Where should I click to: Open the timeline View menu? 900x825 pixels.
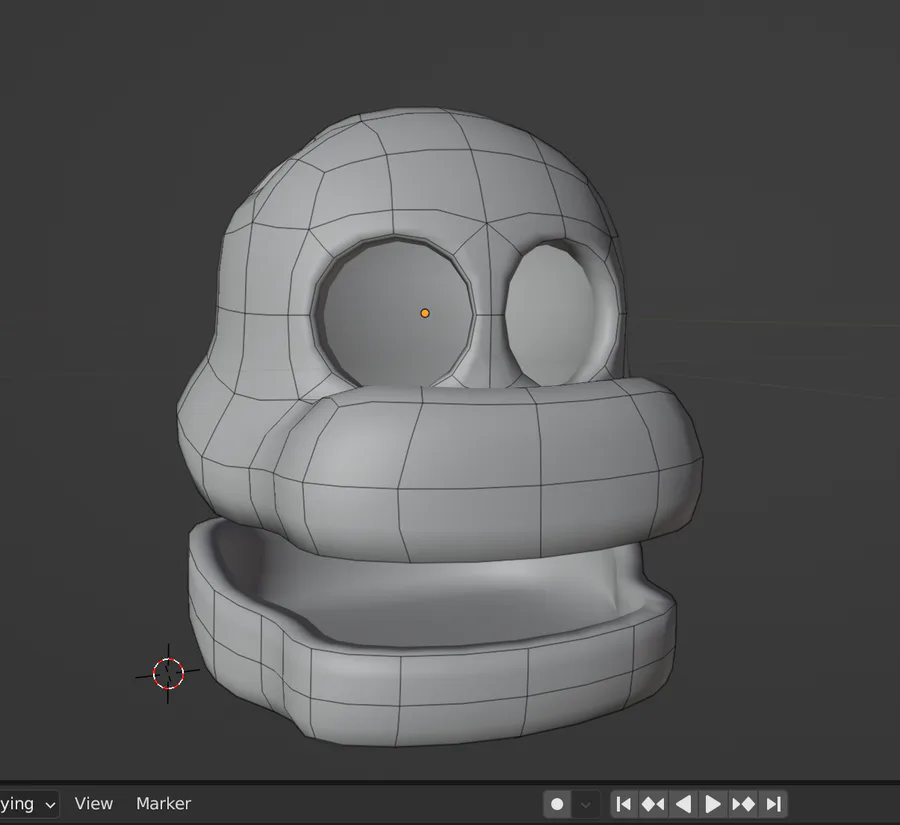point(94,804)
